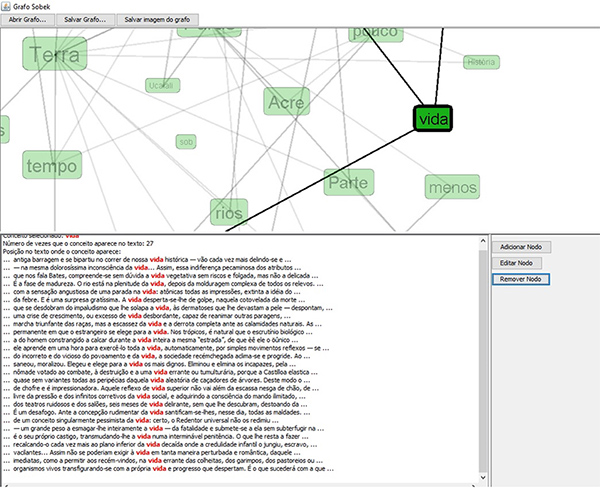Select the Parte graph node

[349, 183]
